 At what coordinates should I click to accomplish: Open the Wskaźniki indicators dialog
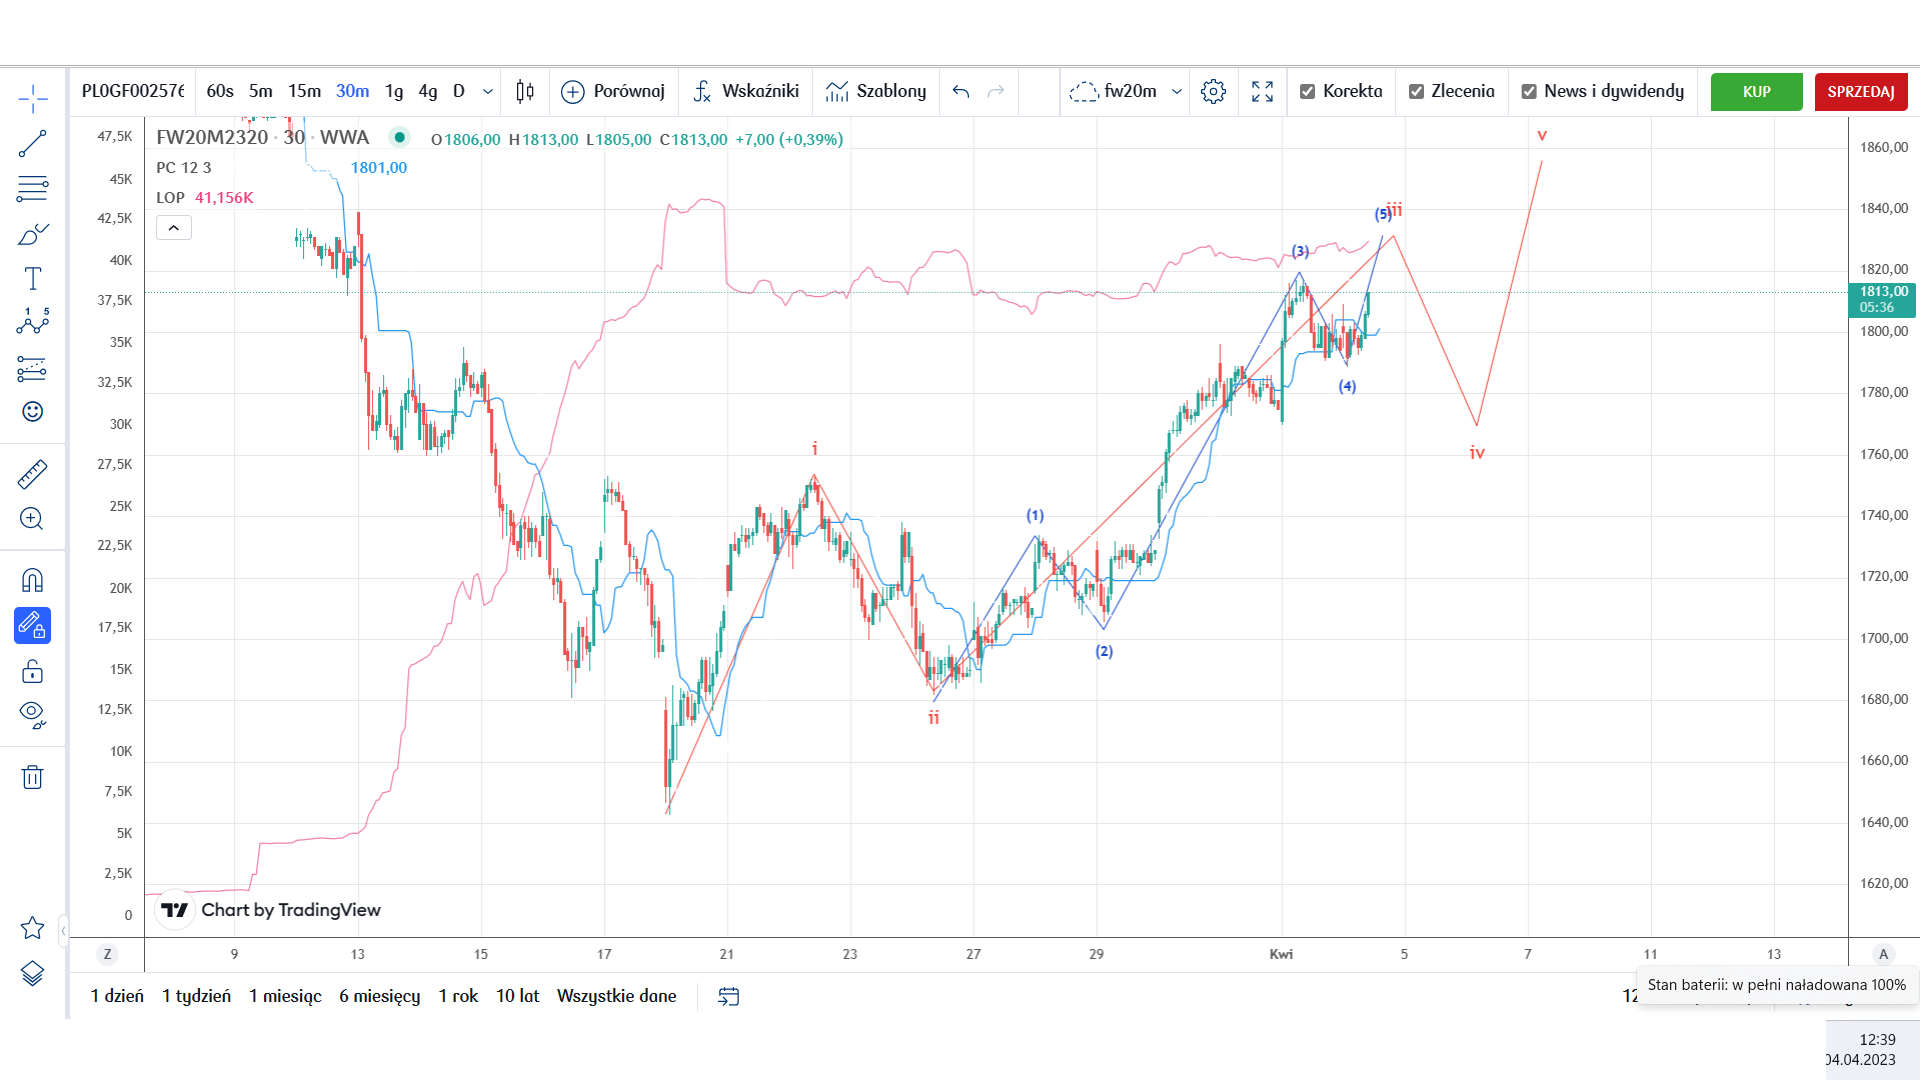746,91
